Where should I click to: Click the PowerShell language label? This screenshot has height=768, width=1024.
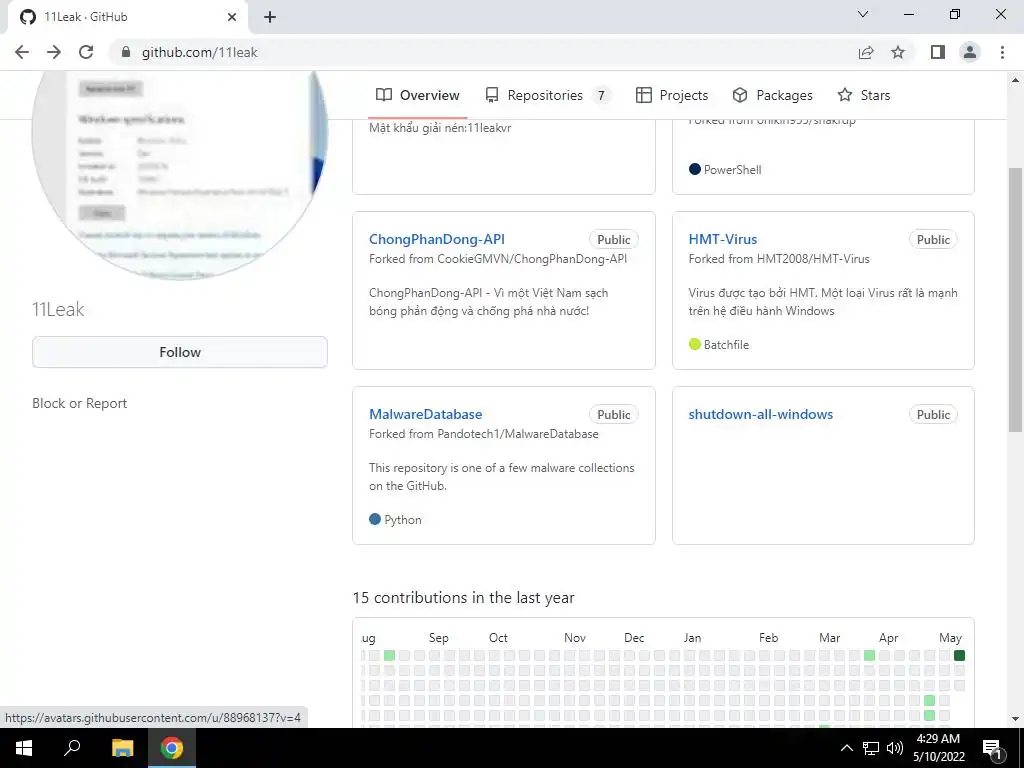coord(733,170)
